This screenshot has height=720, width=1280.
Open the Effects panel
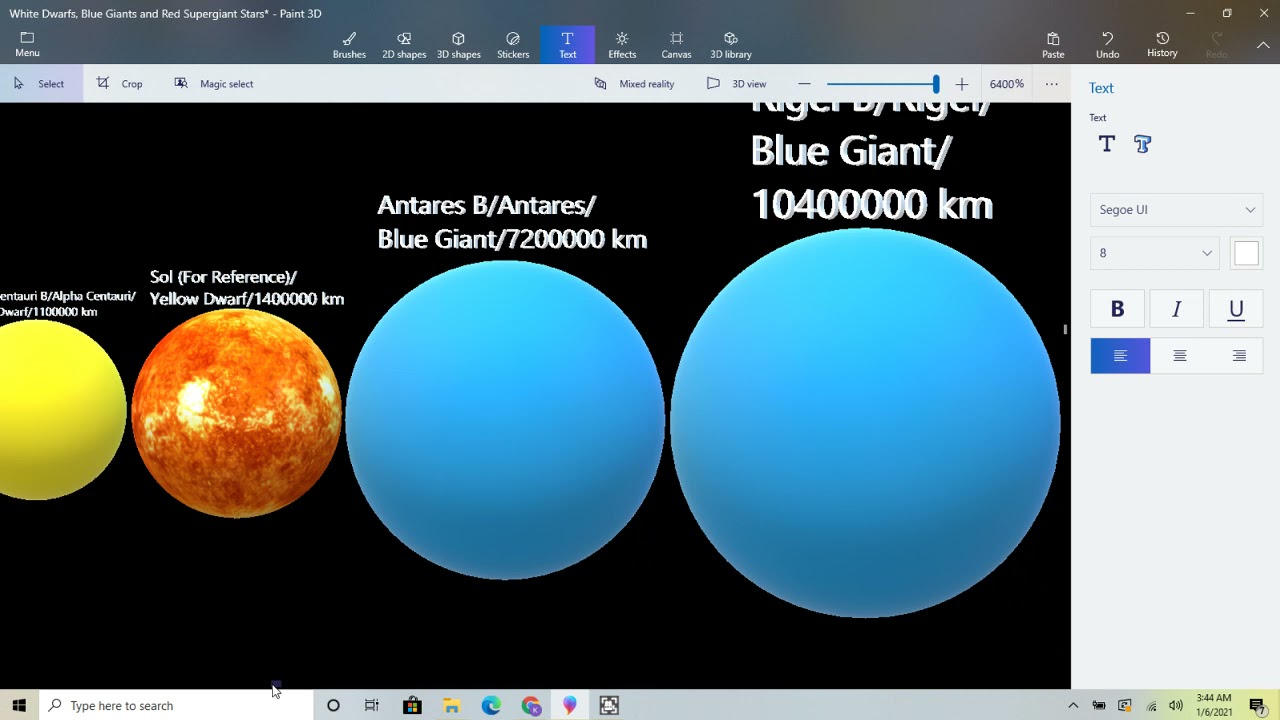tap(622, 45)
